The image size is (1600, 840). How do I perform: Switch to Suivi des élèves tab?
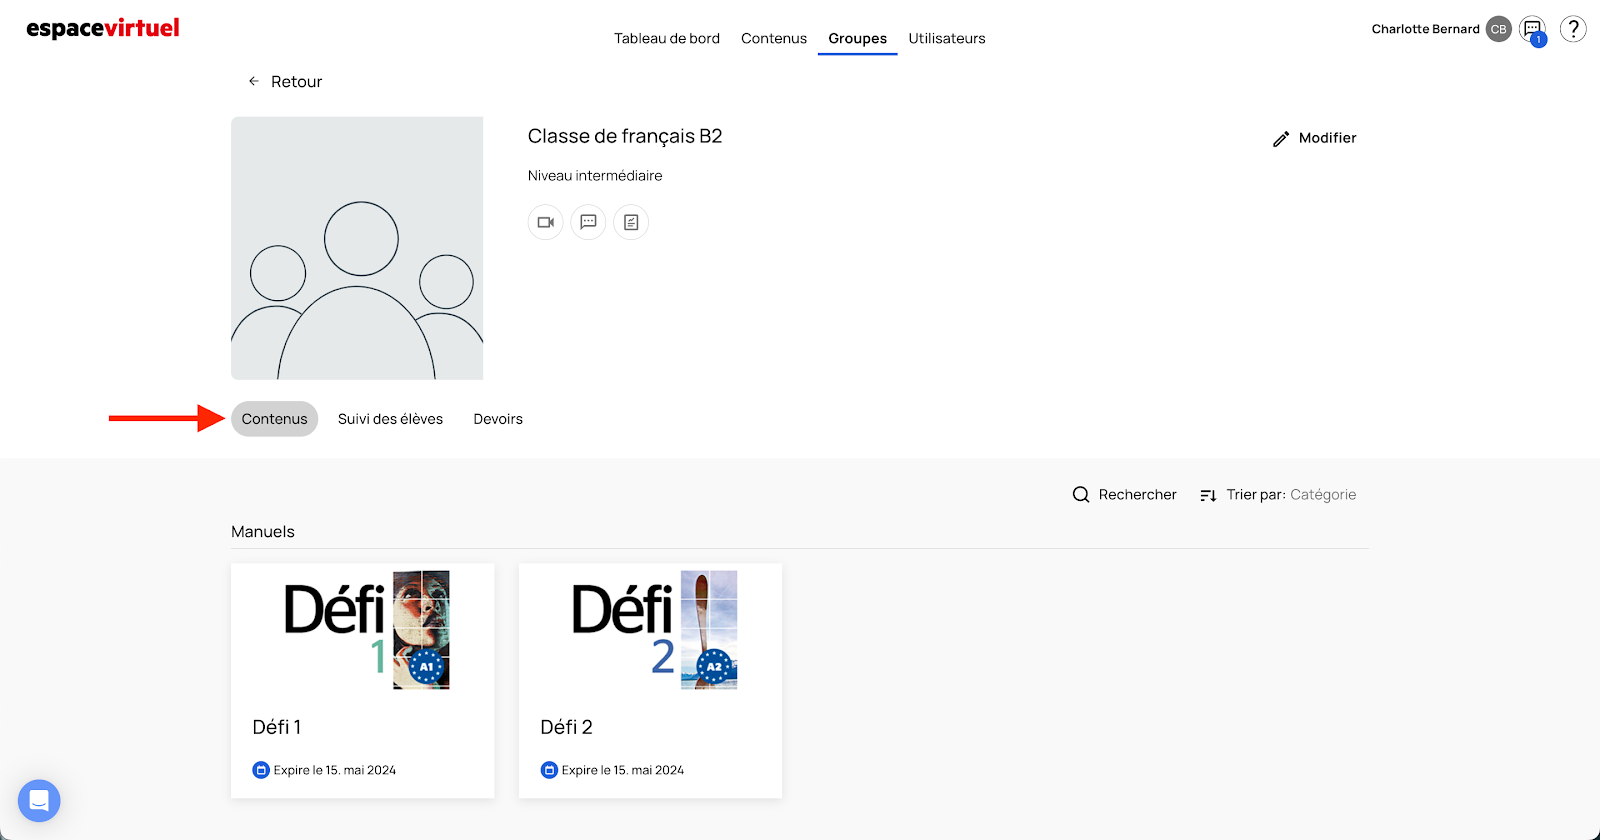tap(390, 419)
